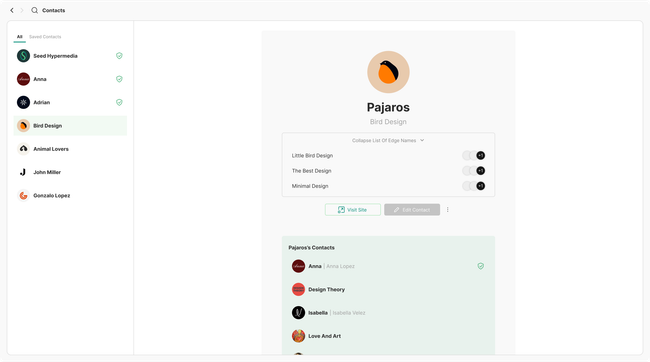This screenshot has height=362, width=650.
Task: Select Animal Lovers contact name
Action: (x=51, y=149)
